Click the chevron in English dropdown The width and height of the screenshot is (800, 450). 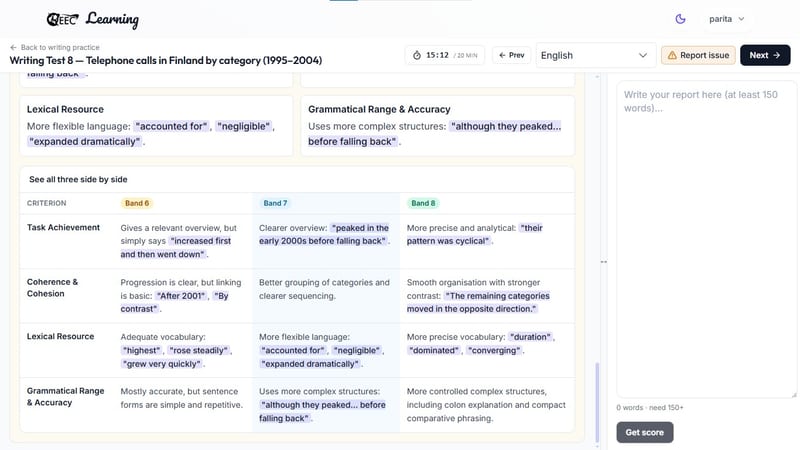[643, 55]
